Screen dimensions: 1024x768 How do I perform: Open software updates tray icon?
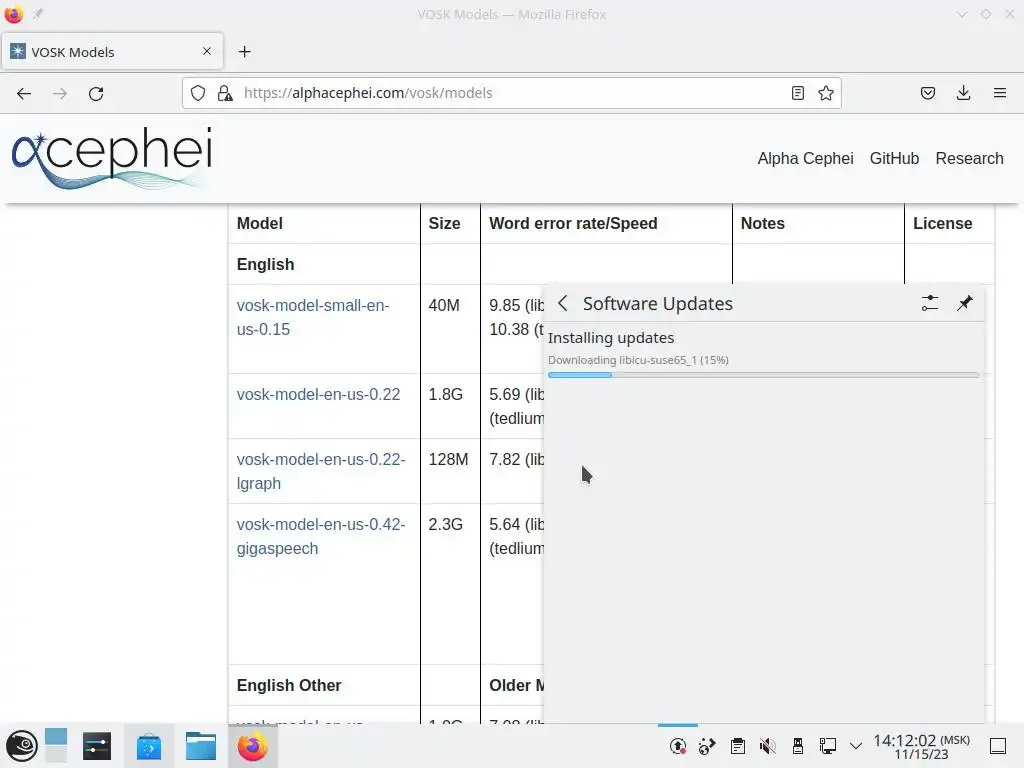point(678,746)
